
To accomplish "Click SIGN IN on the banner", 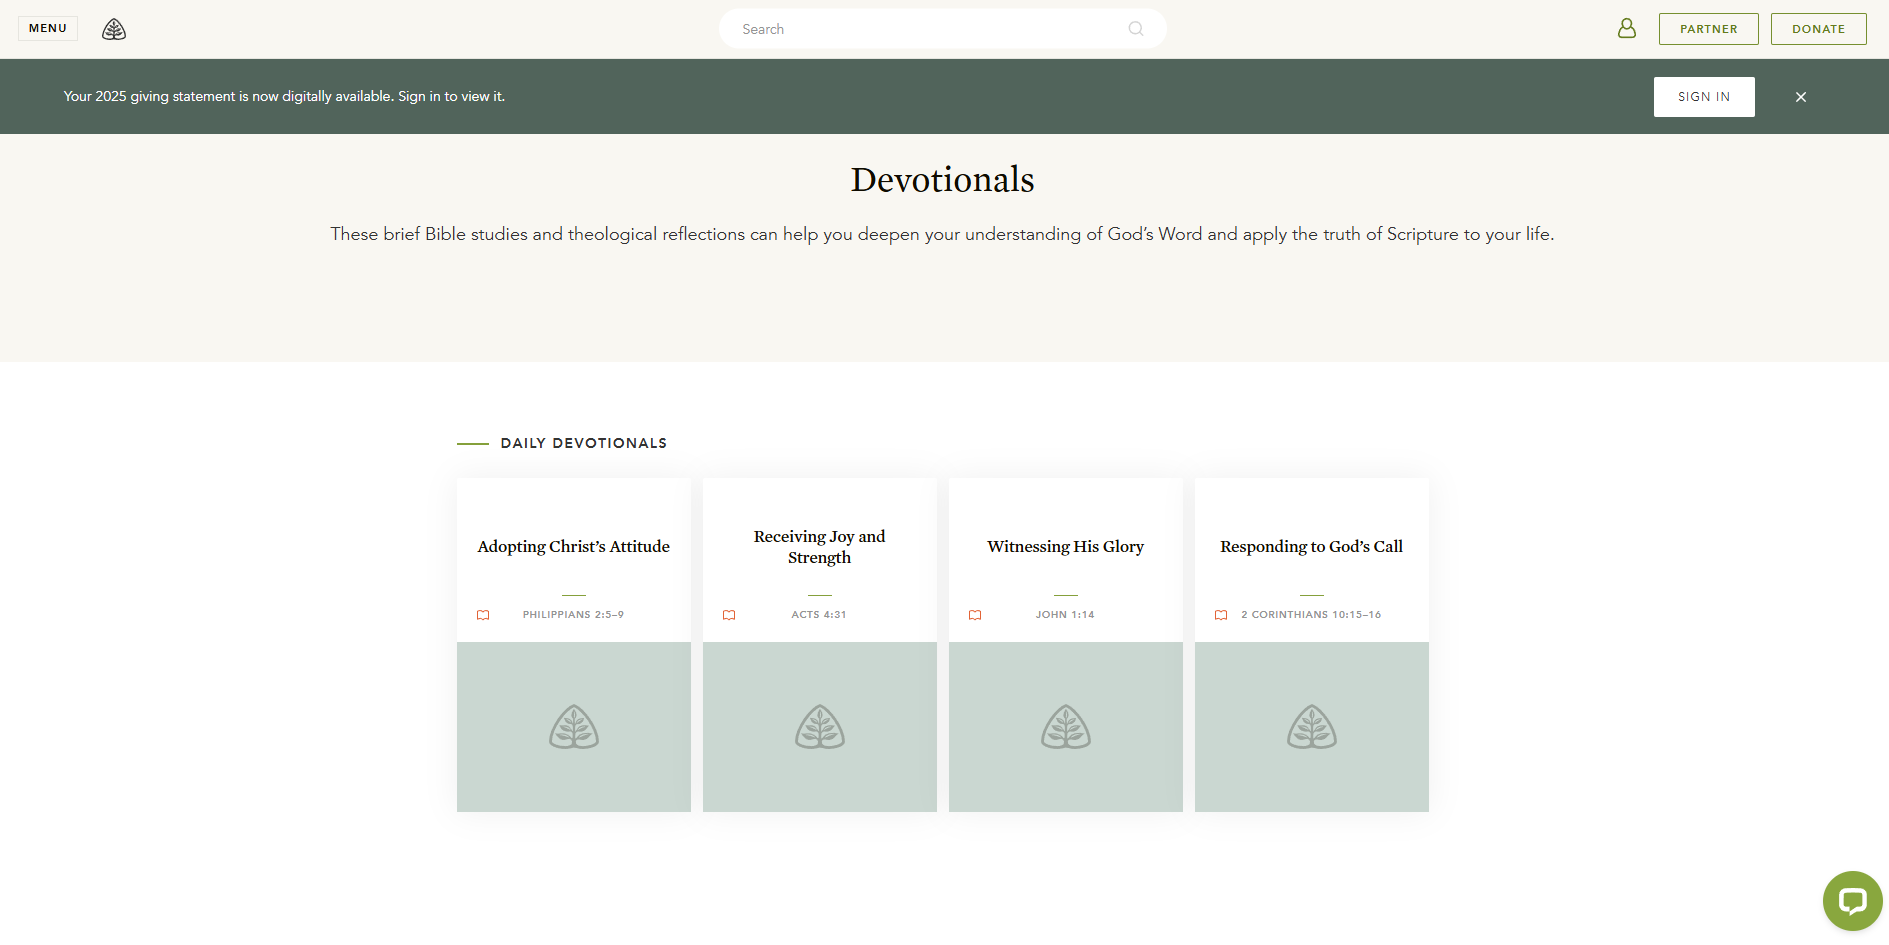I will pyautogui.click(x=1703, y=97).
